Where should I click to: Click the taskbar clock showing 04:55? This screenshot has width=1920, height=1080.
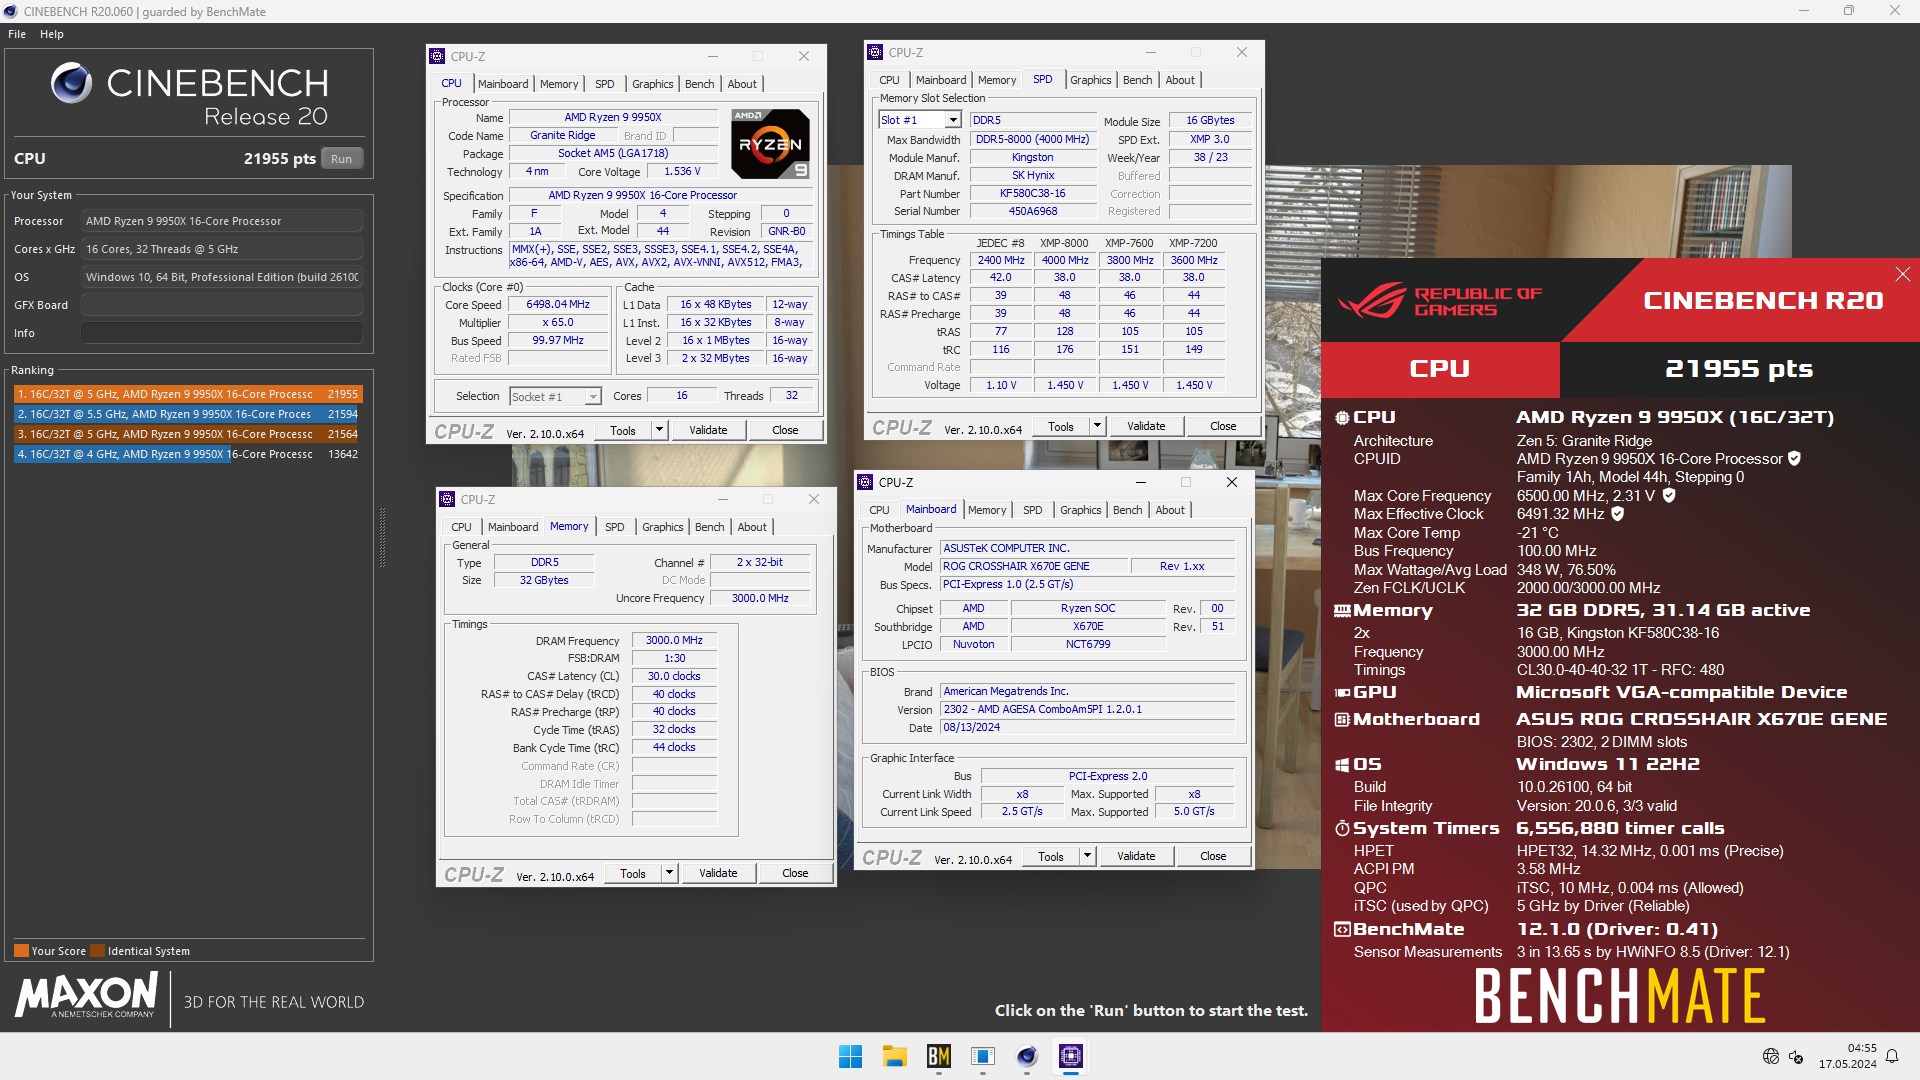1847,1056
